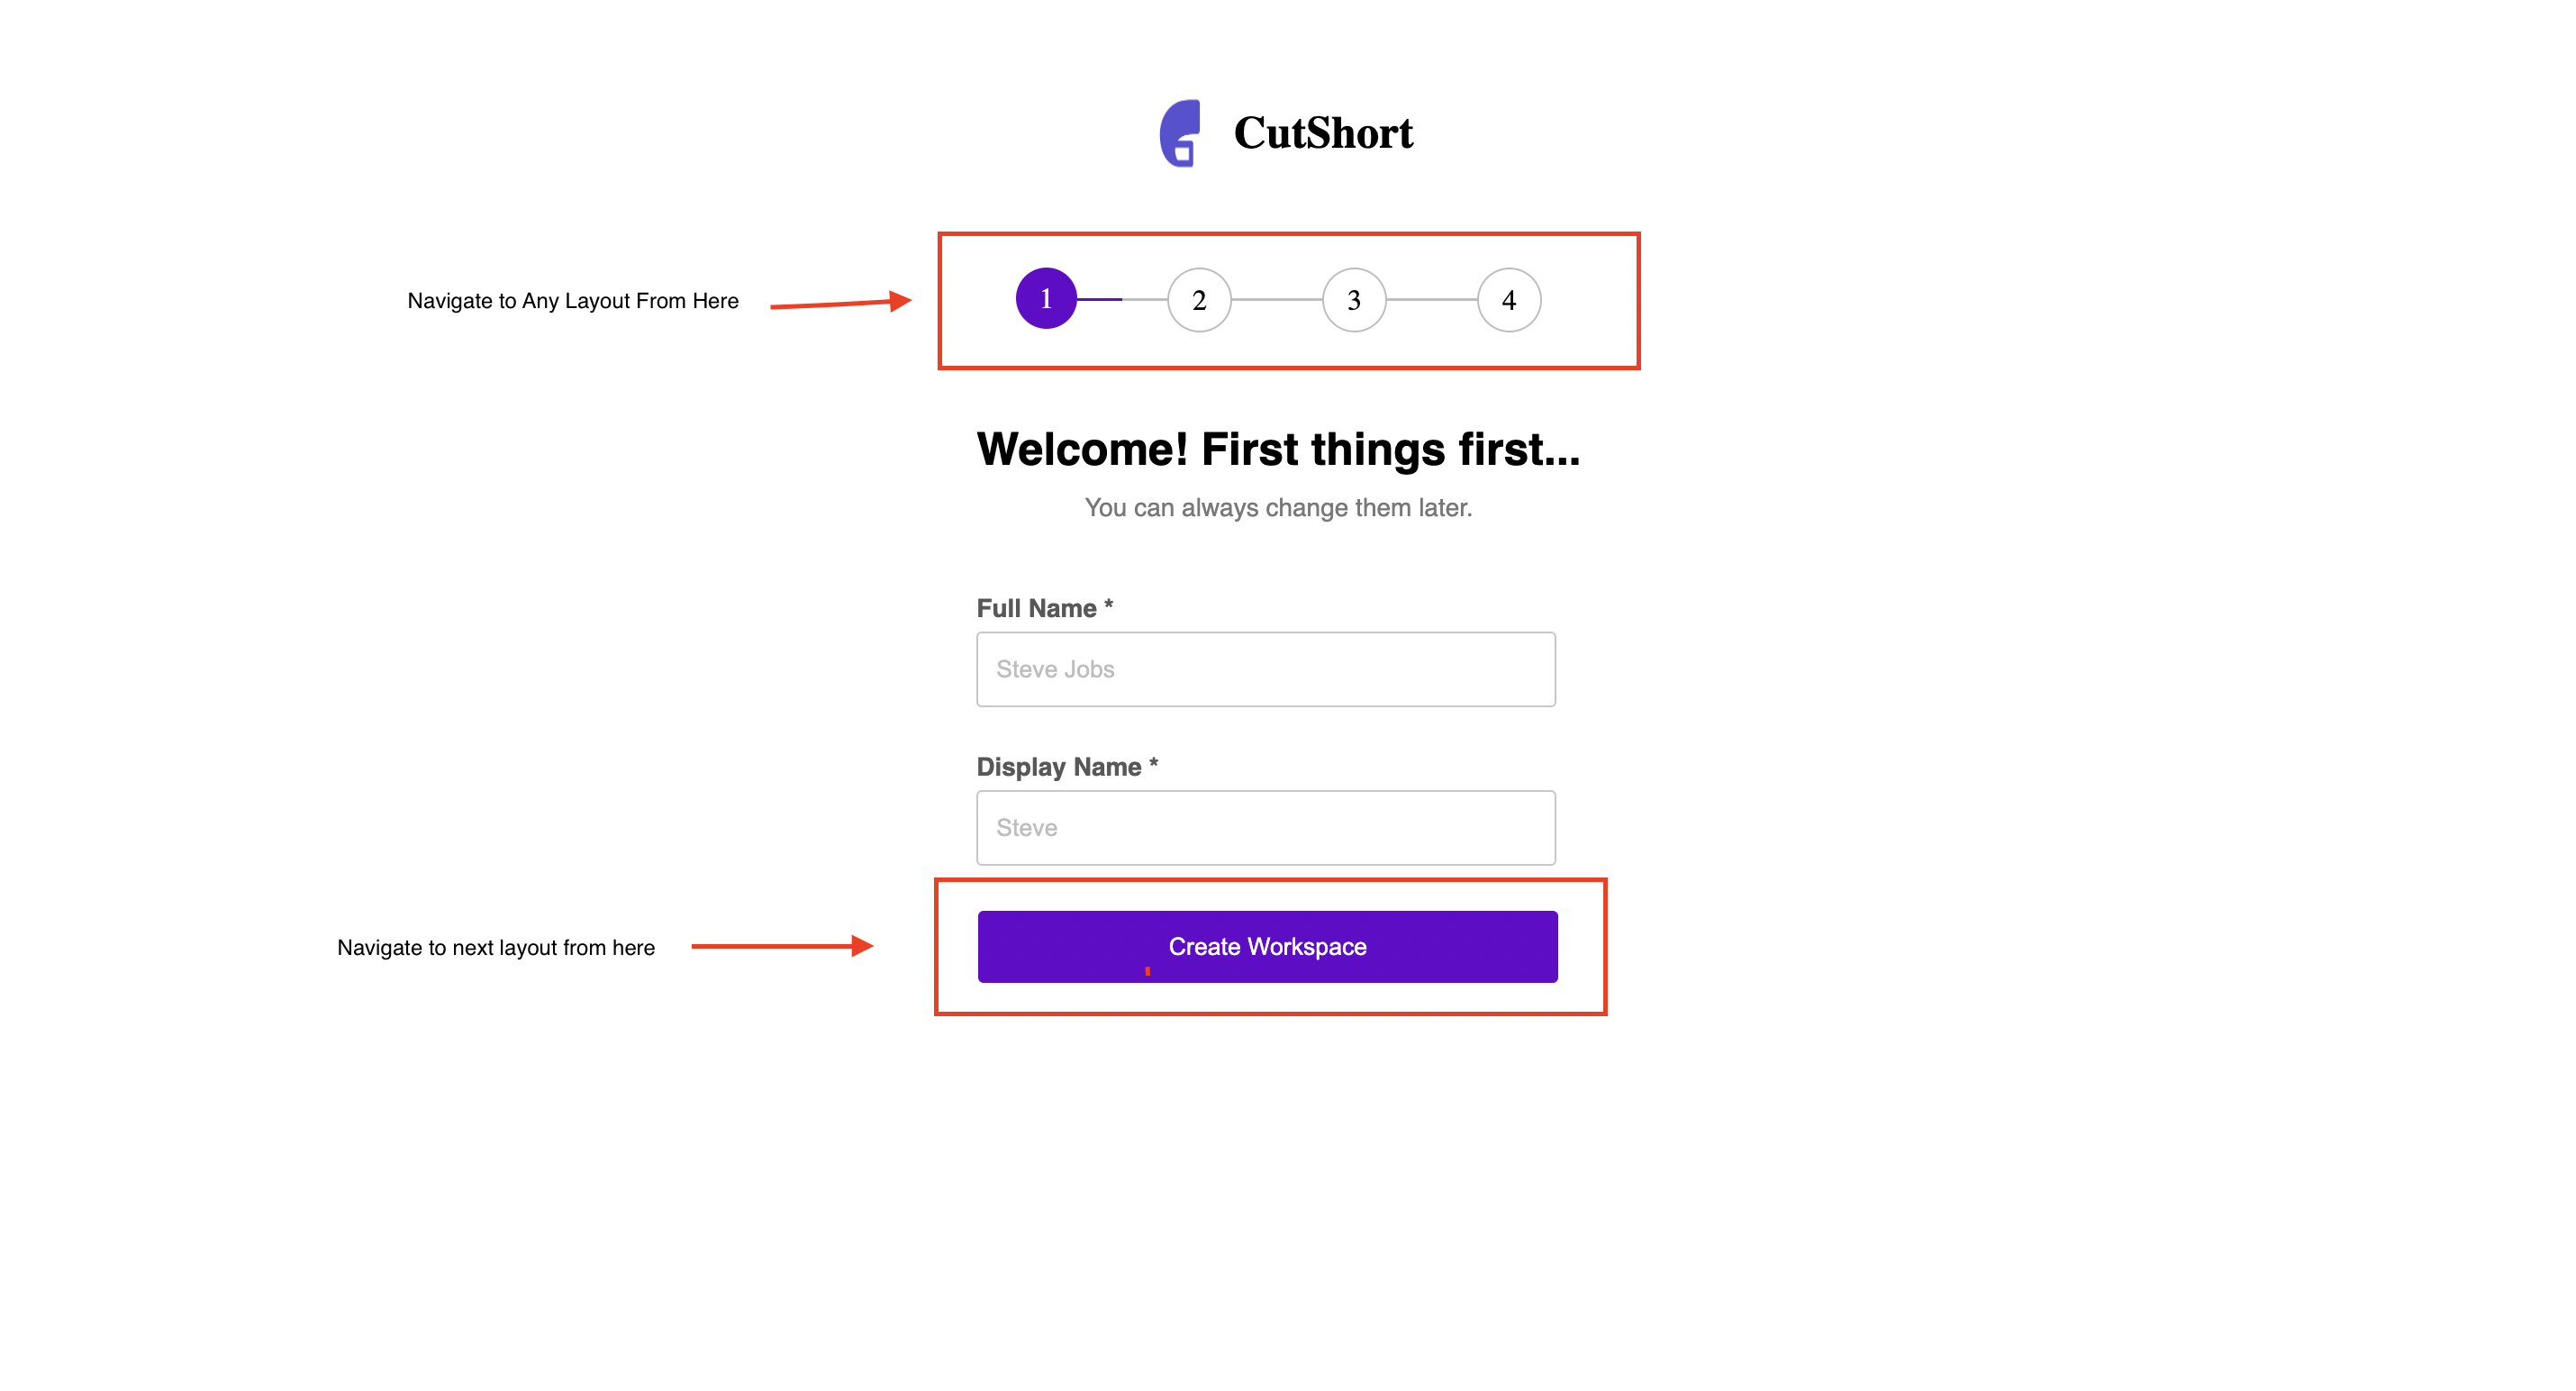Select the currently active step indicator
Screen dimensions: 2576x1391
(x=1046, y=299)
